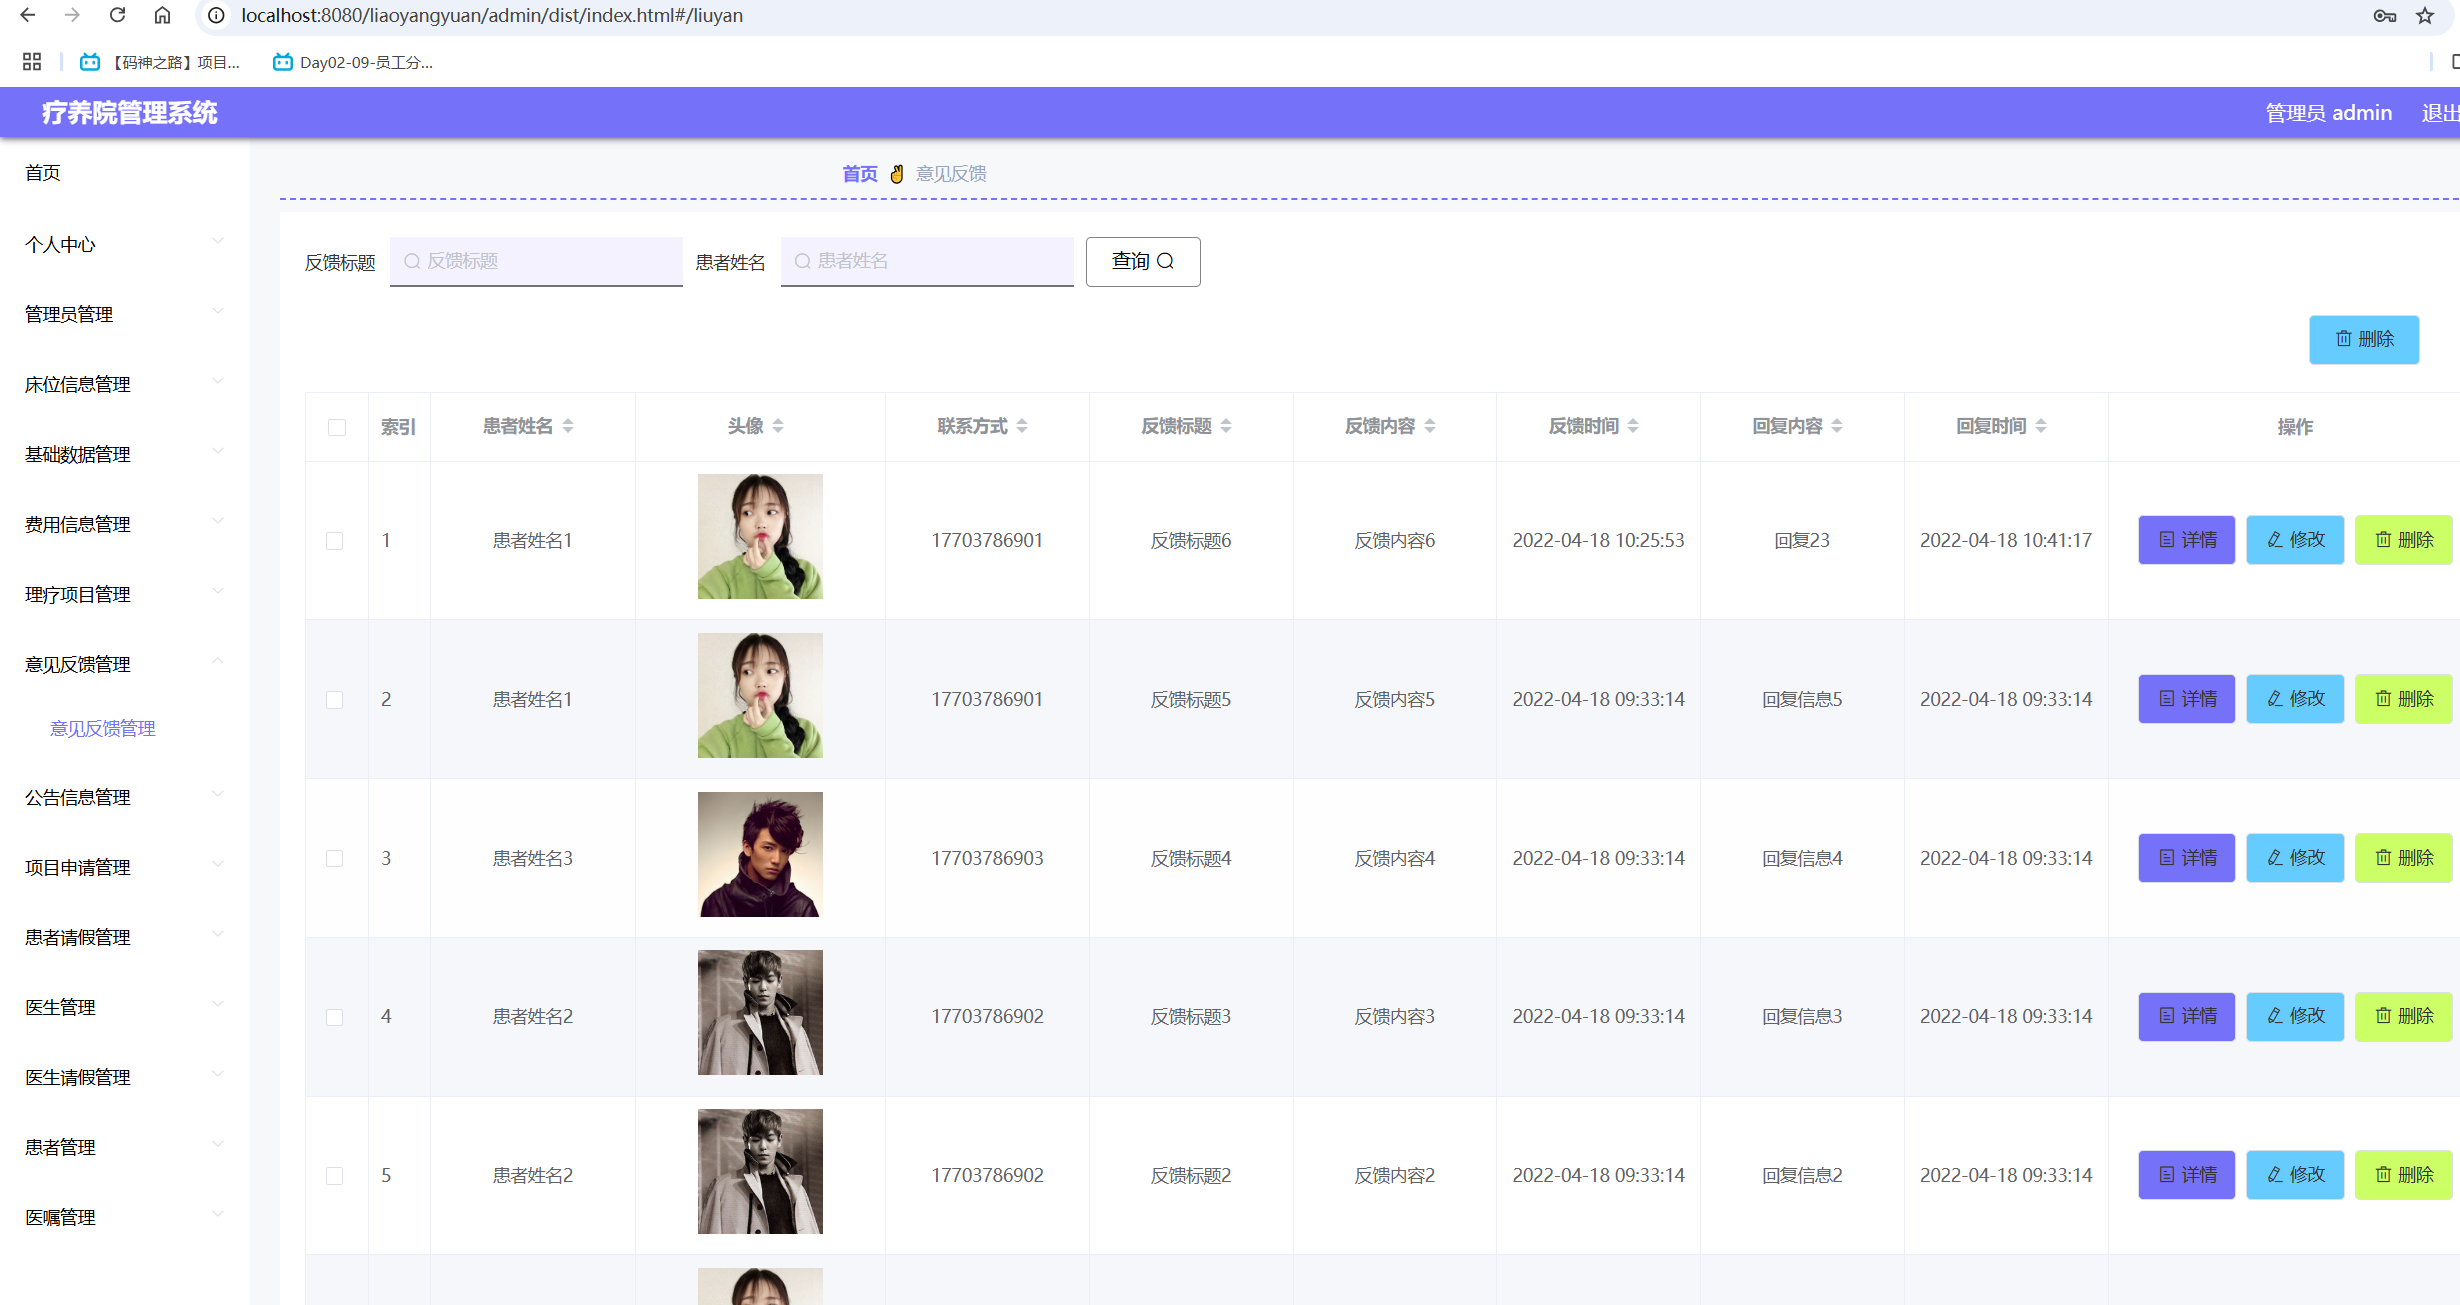The image size is (2460, 1305).
Task: Open 医生管理 sidebar menu
Action: point(125,1007)
